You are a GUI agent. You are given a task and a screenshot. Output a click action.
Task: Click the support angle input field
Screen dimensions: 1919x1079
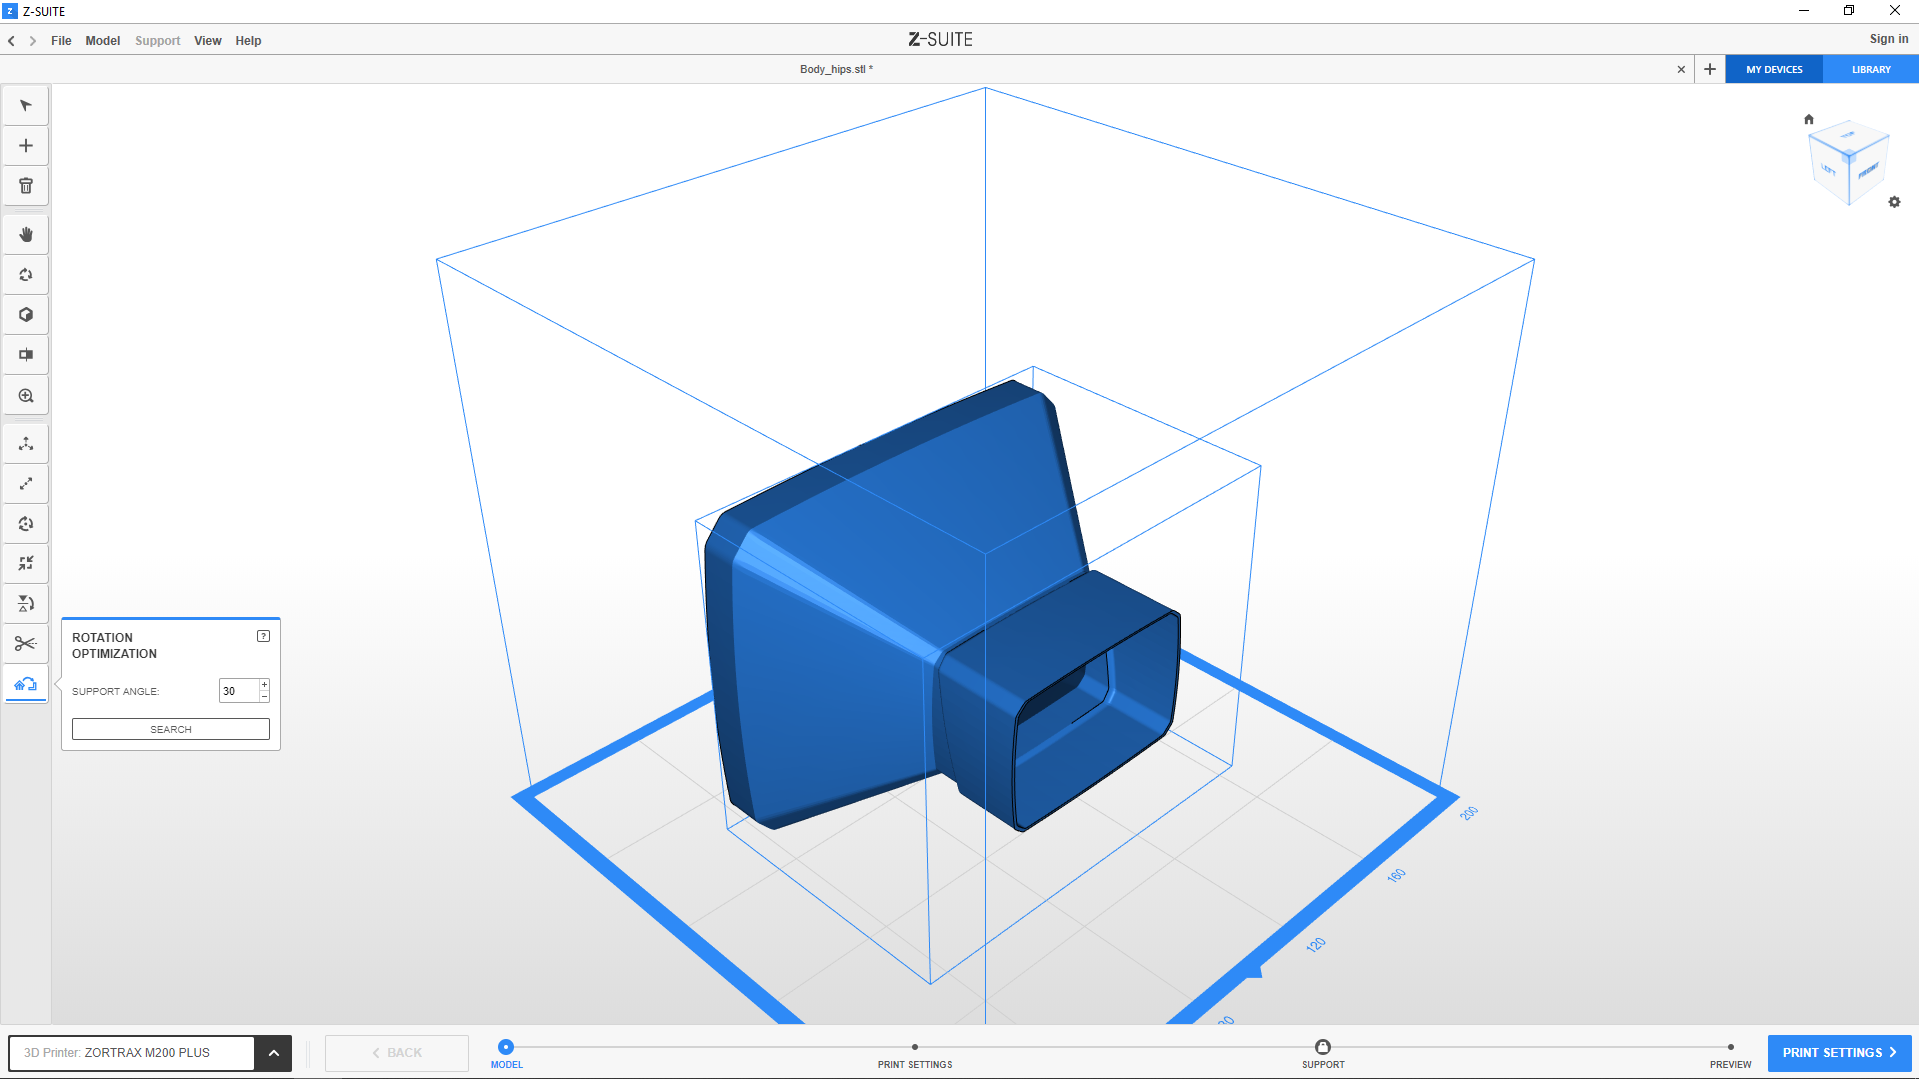click(x=238, y=691)
